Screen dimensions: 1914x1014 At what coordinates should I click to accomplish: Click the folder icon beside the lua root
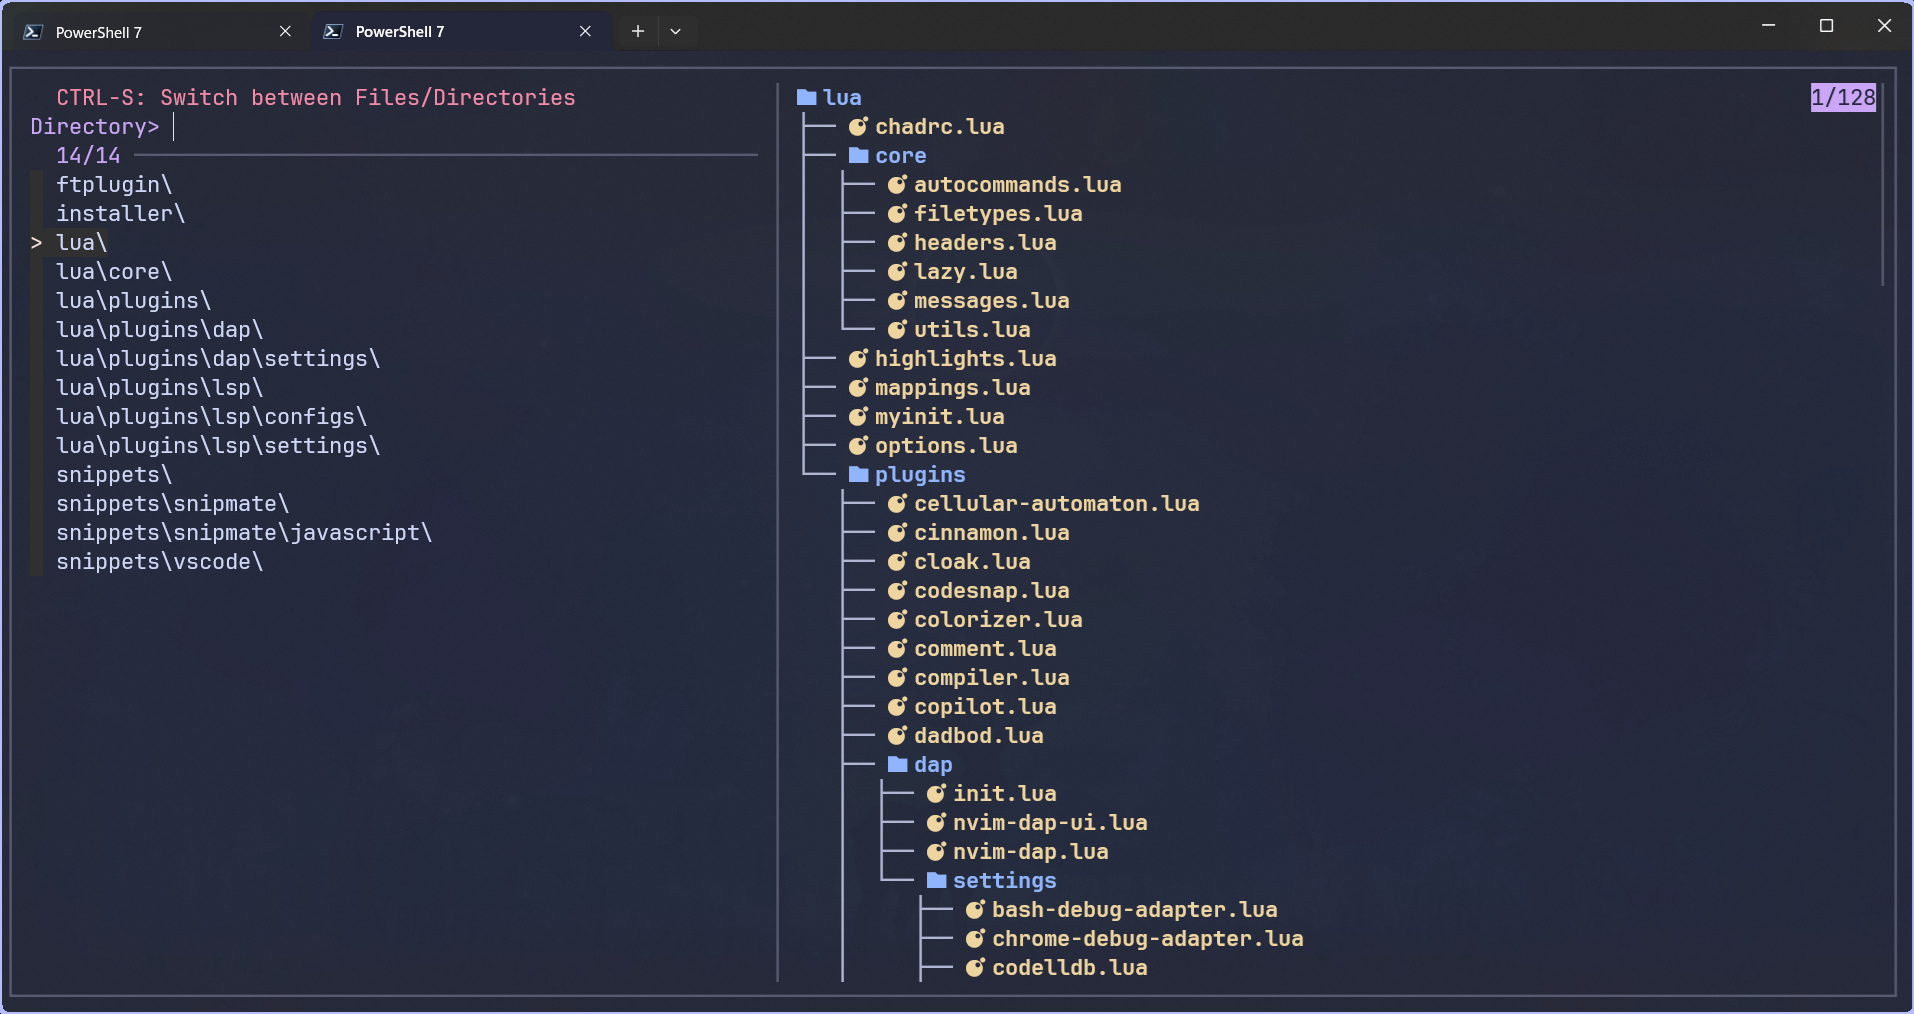coord(804,97)
